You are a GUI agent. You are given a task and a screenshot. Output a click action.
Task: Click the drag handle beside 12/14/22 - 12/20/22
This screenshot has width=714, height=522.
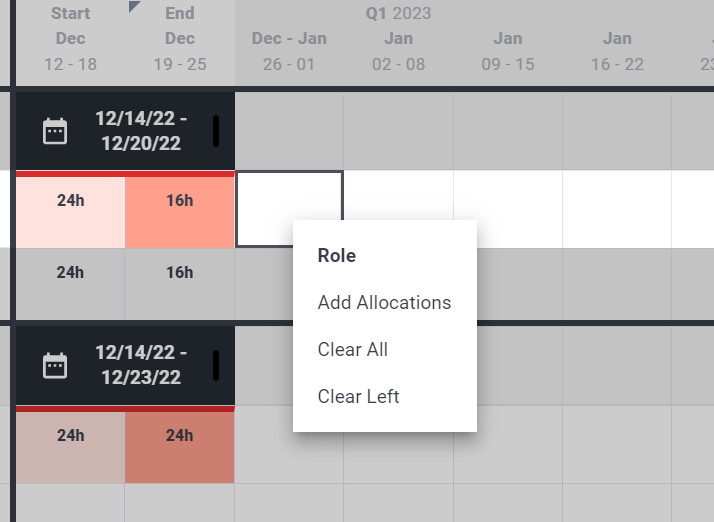[216, 131]
